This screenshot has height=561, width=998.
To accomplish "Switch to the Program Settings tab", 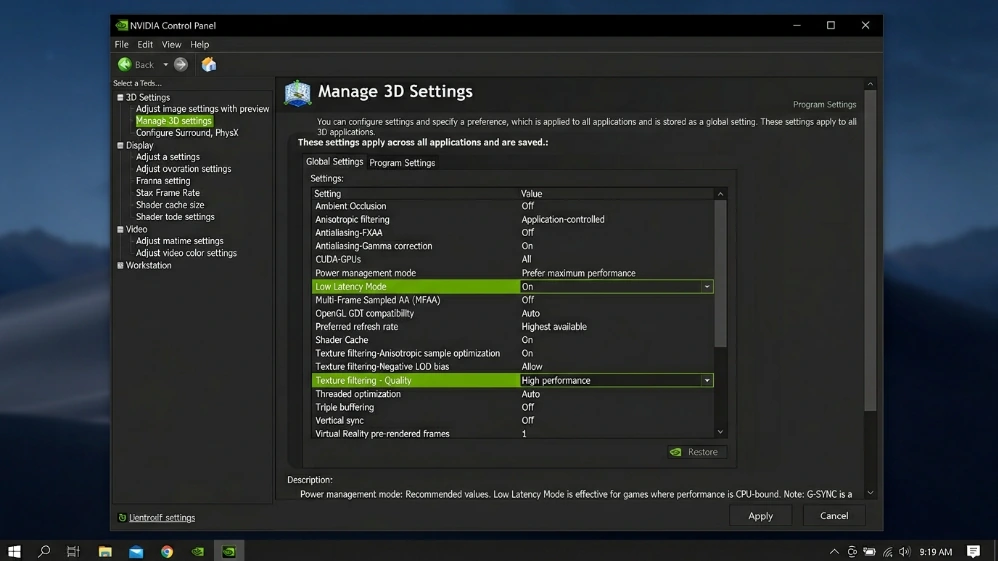I will click(x=402, y=163).
